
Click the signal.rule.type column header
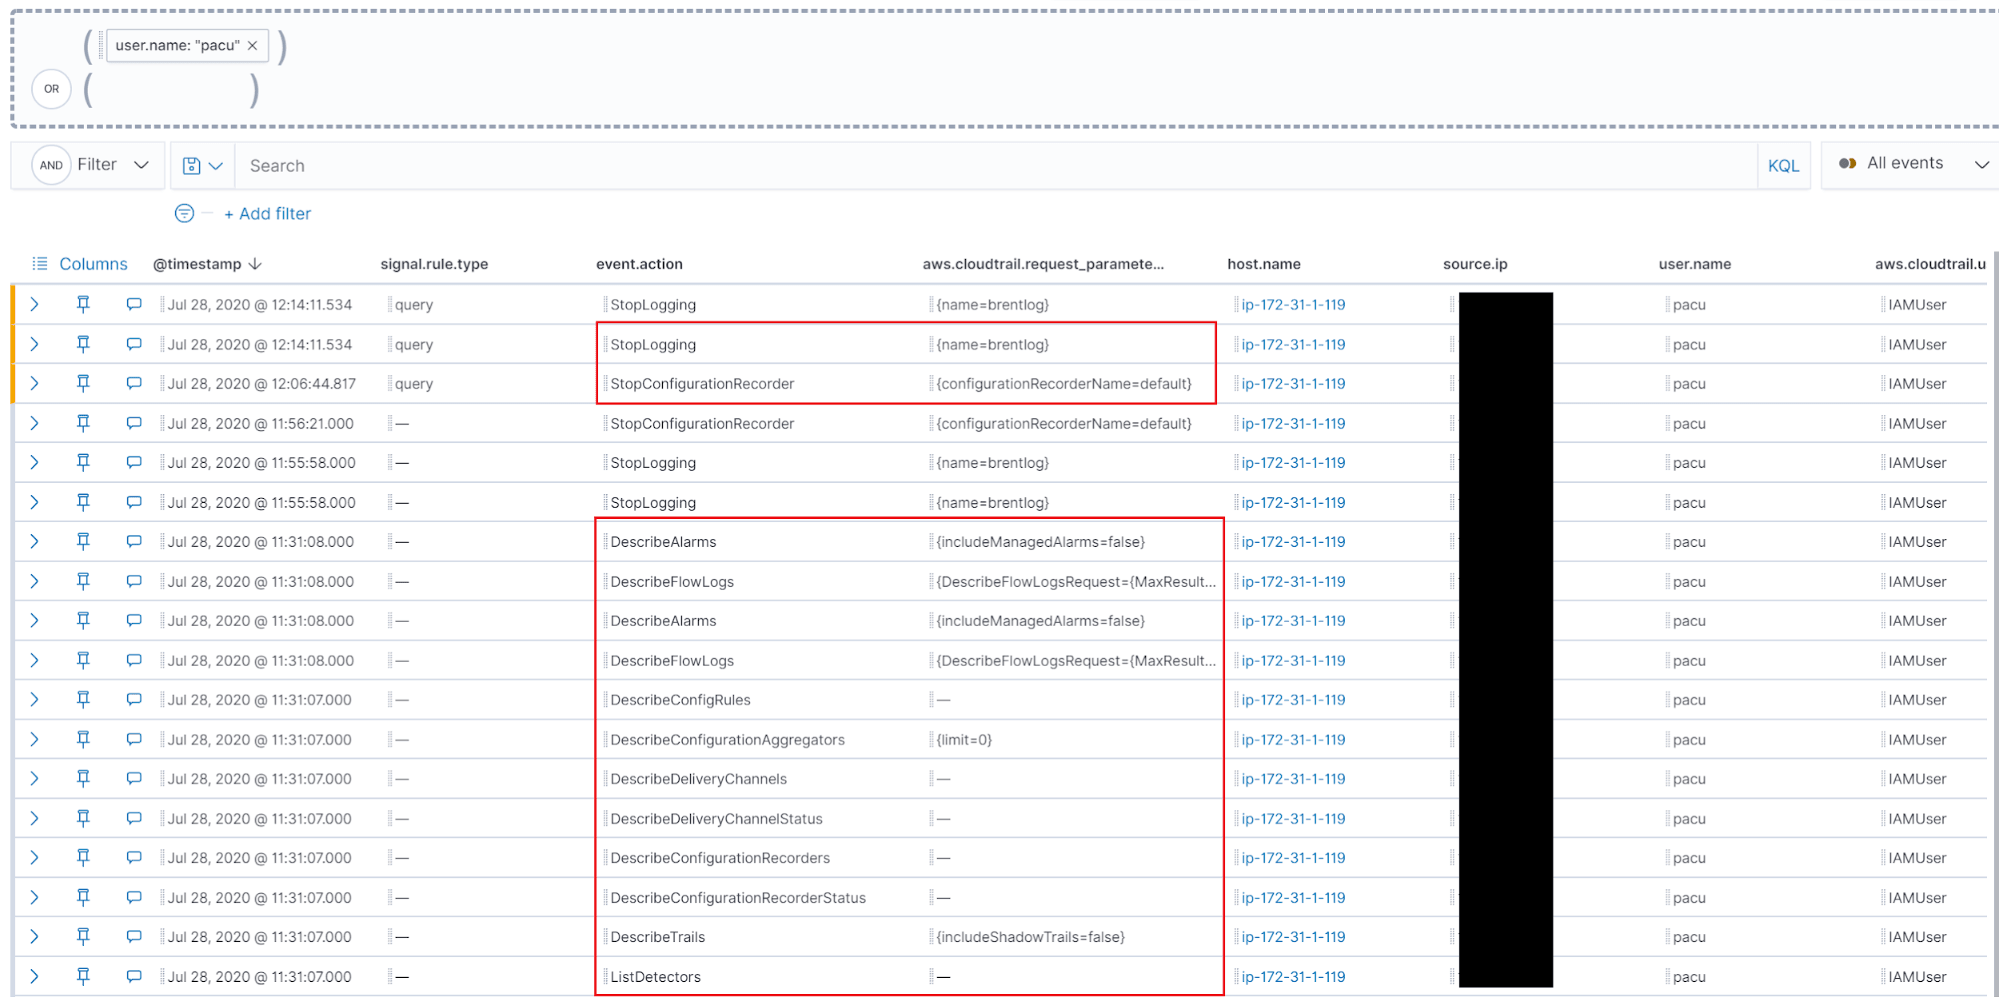coord(434,264)
